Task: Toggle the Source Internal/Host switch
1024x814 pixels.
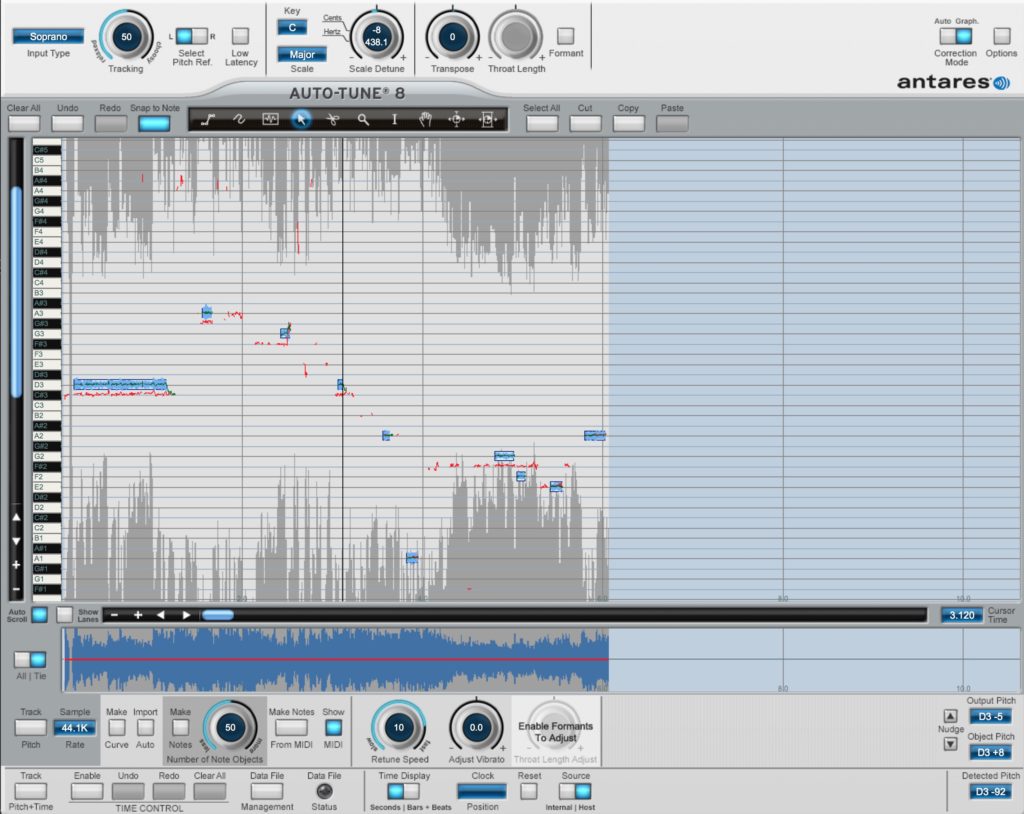Action: (575, 791)
